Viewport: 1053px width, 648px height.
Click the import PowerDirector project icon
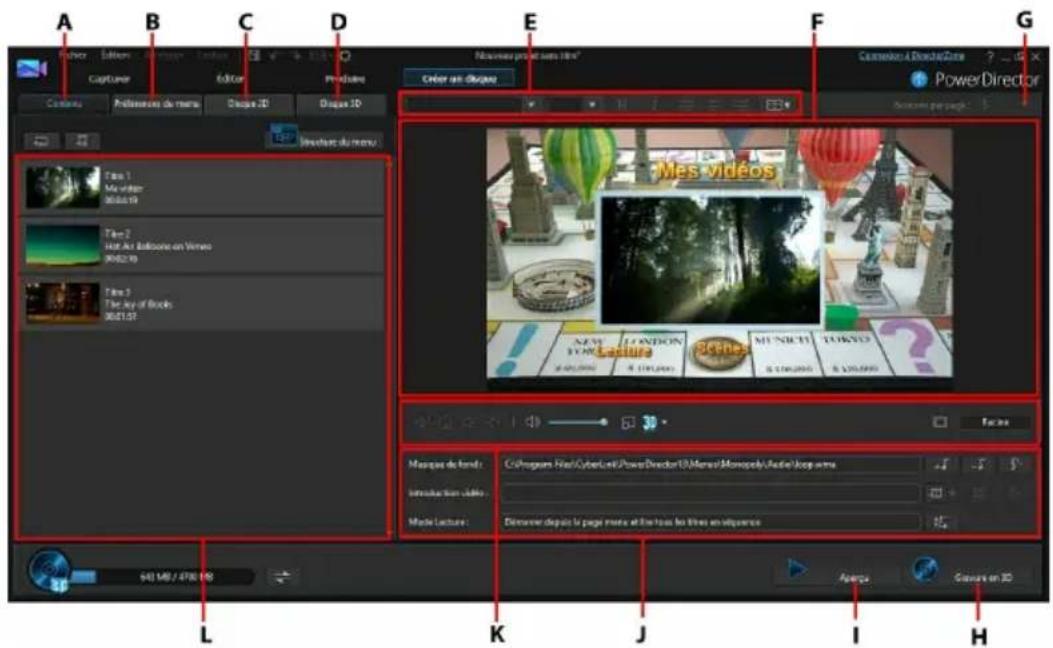82,141
